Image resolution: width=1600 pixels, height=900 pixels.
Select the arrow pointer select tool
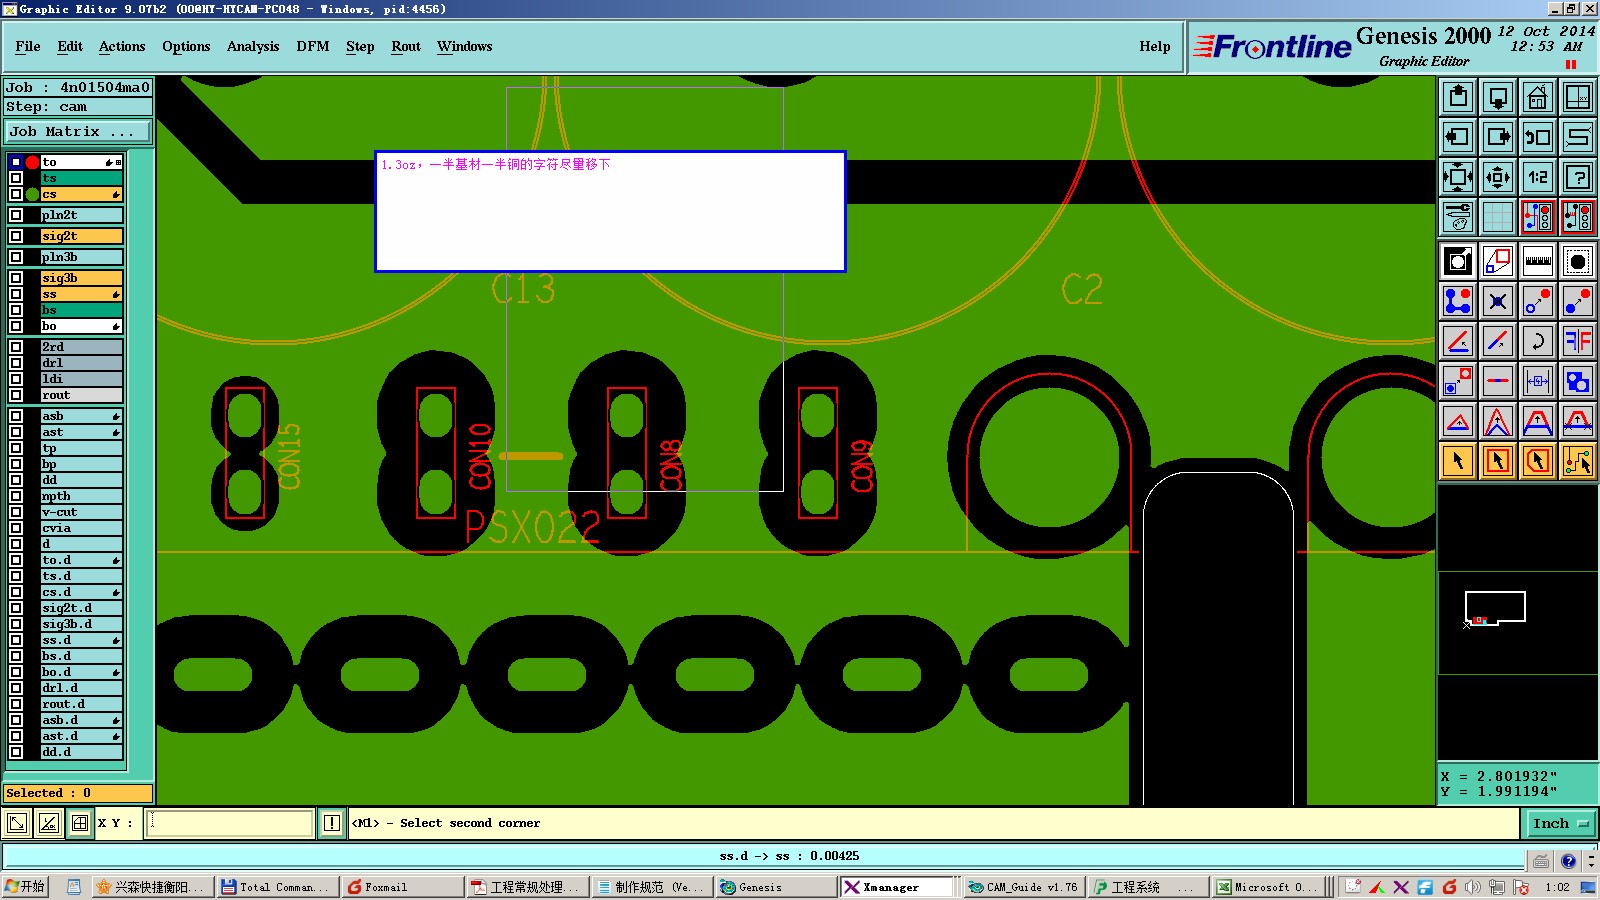pyautogui.click(x=1458, y=461)
